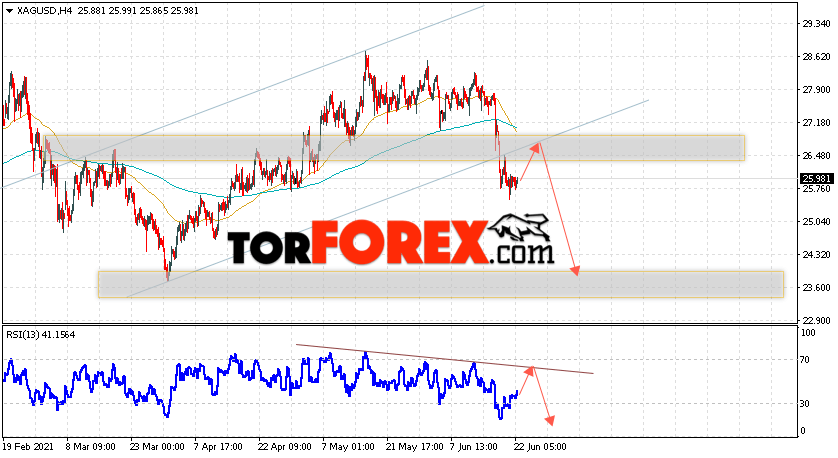The height and width of the screenshot is (458, 838).
Task: Select the 25.040 price axis label
Action: coord(817,222)
